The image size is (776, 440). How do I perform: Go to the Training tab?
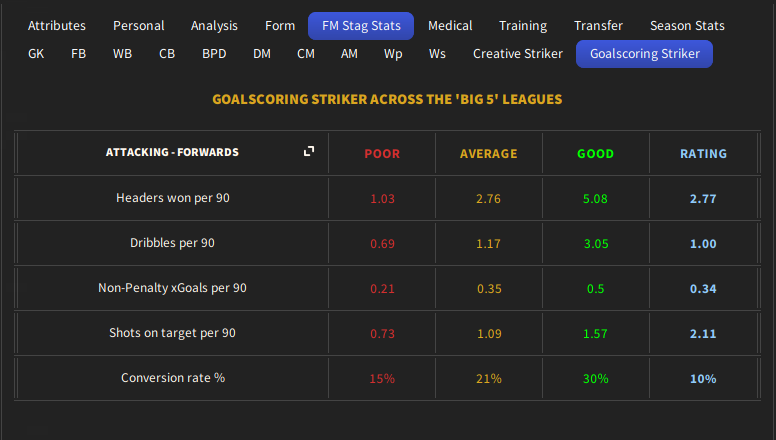[523, 25]
